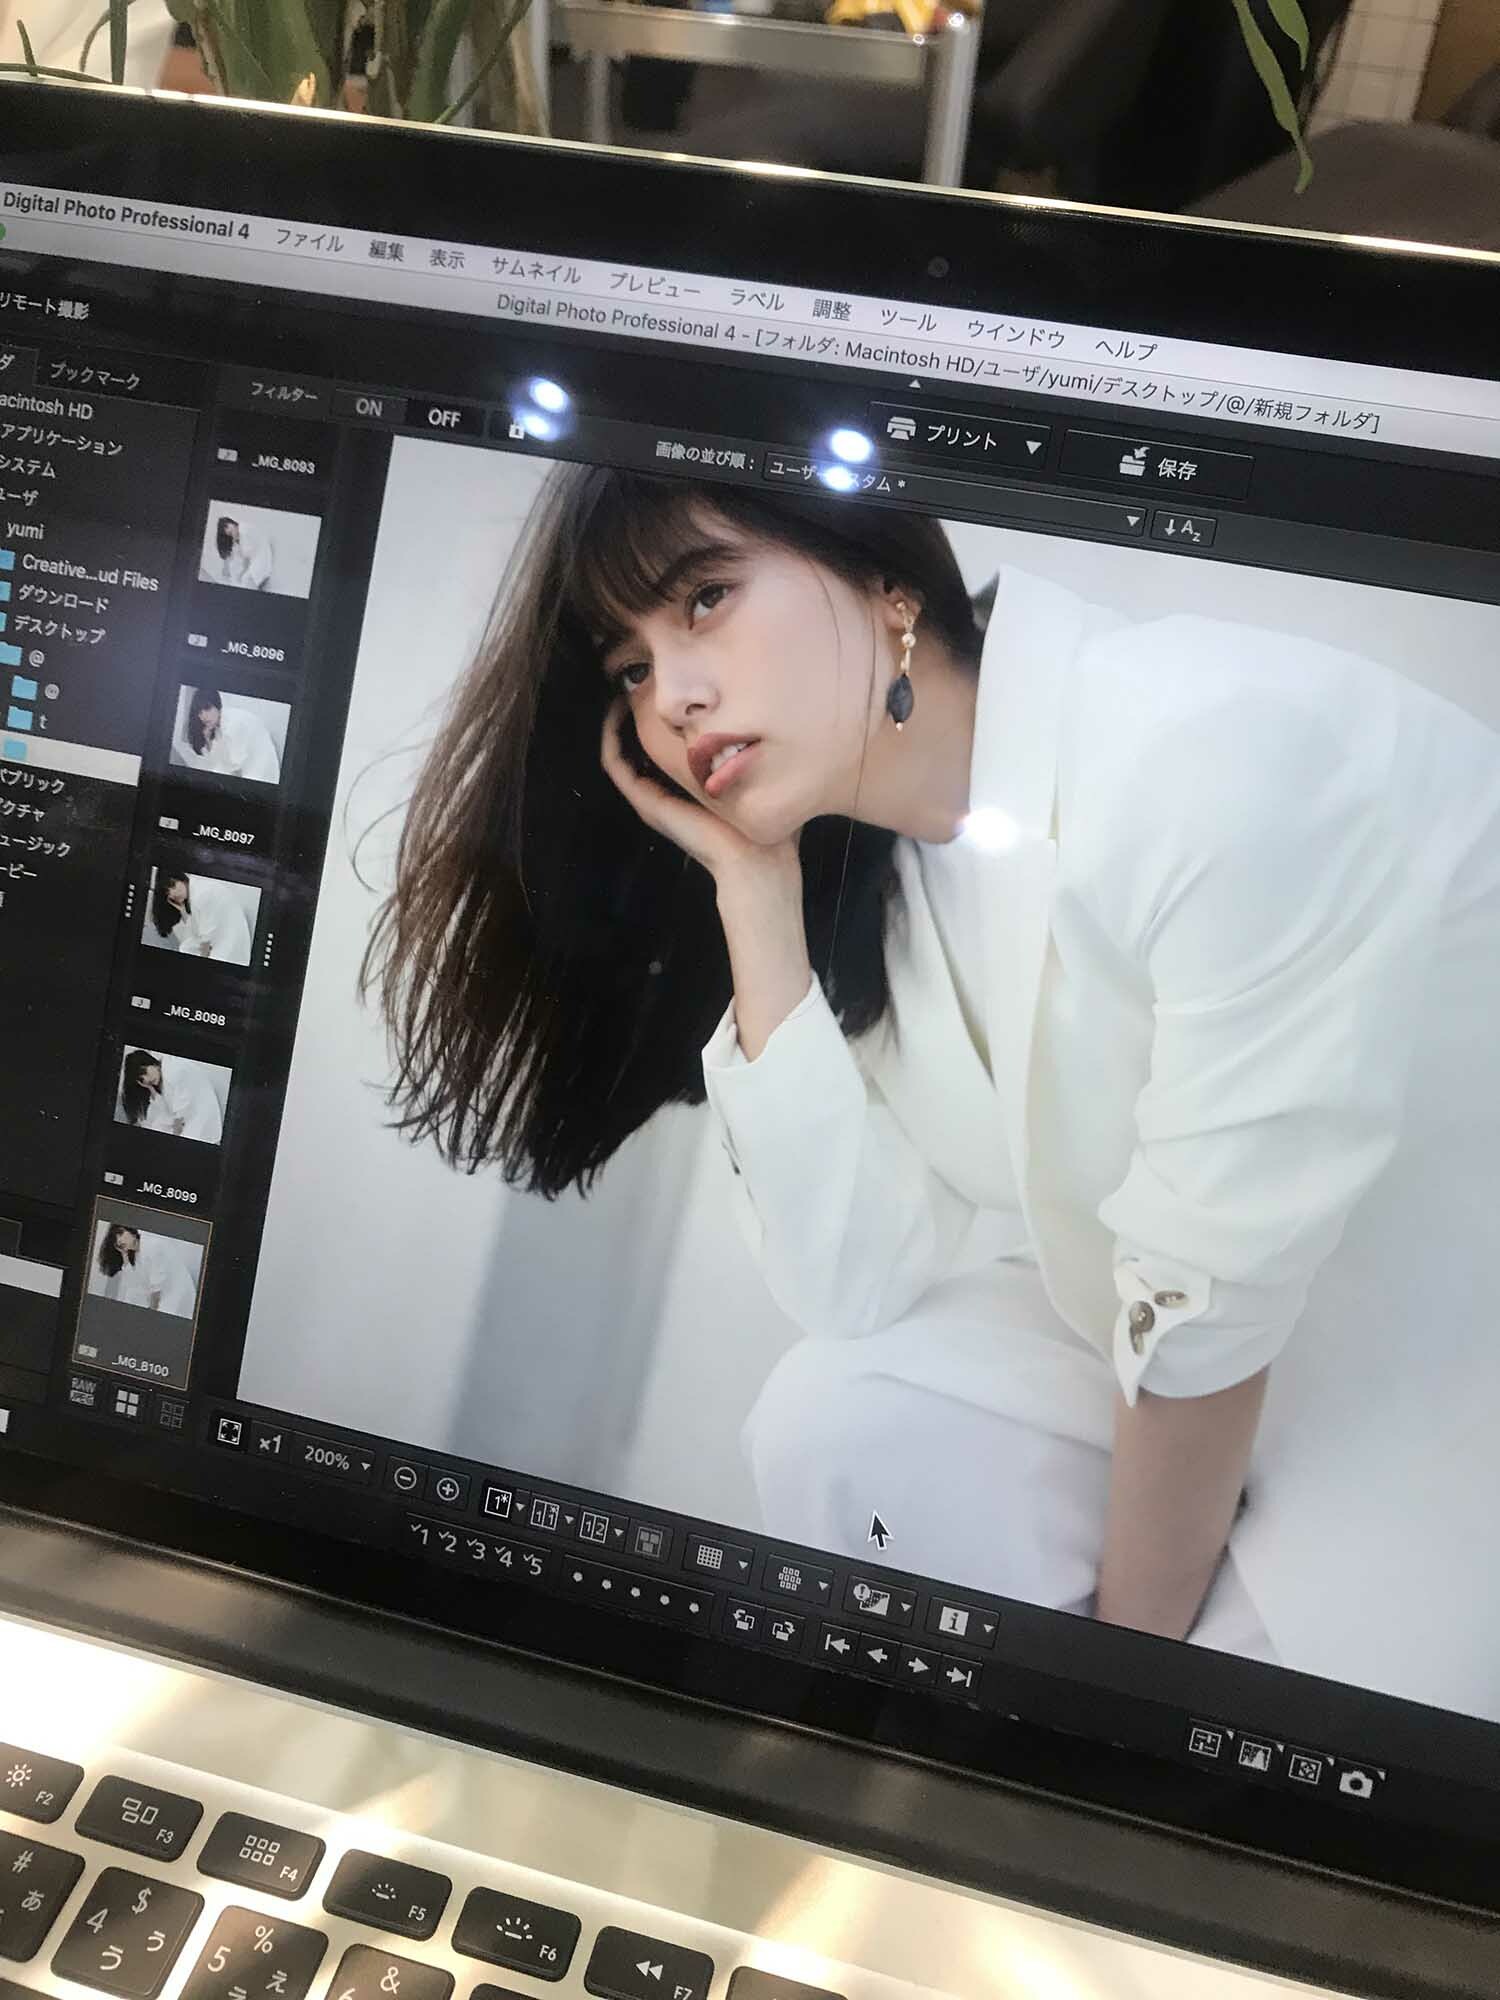
Task: Click the camera remote shooting icon
Action: click(x=1356, y=1782)
